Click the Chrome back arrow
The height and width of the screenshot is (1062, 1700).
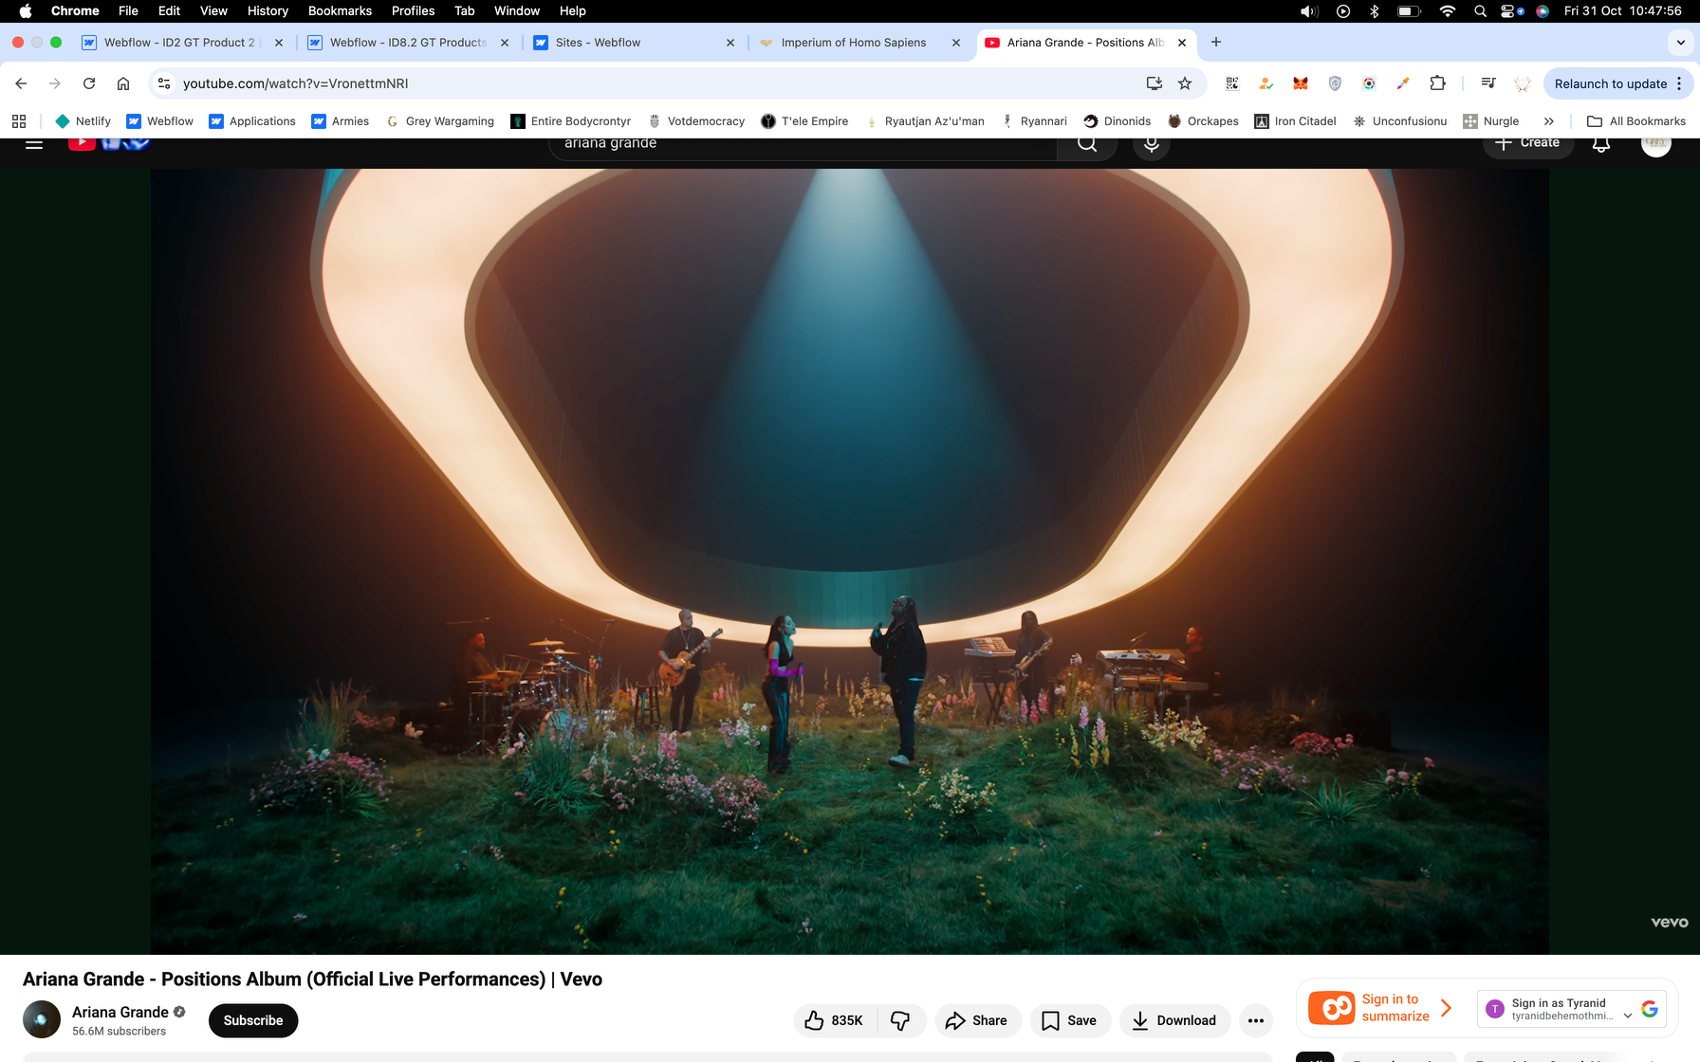point(21,84)
